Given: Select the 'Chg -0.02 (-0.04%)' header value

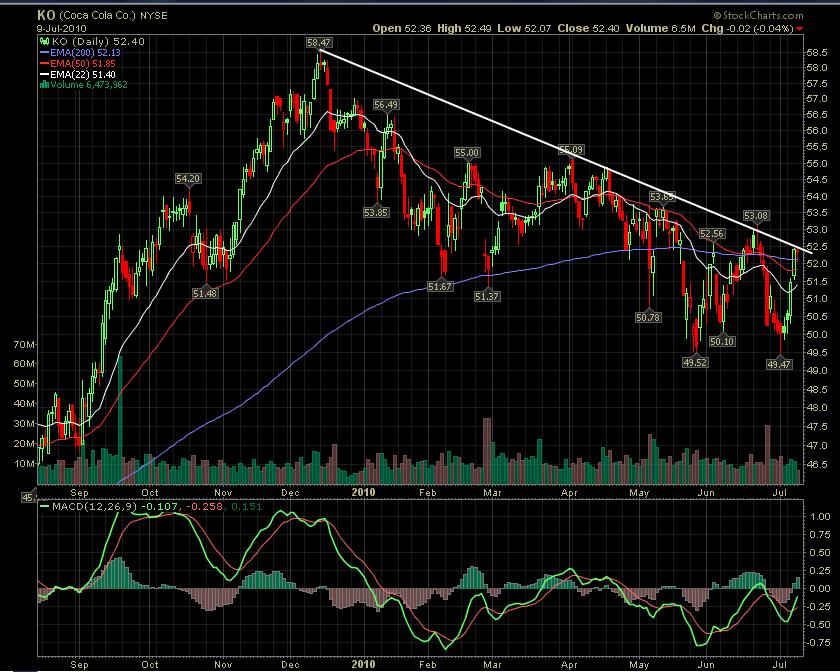Looking at the screenshot, I should point(747,28).
